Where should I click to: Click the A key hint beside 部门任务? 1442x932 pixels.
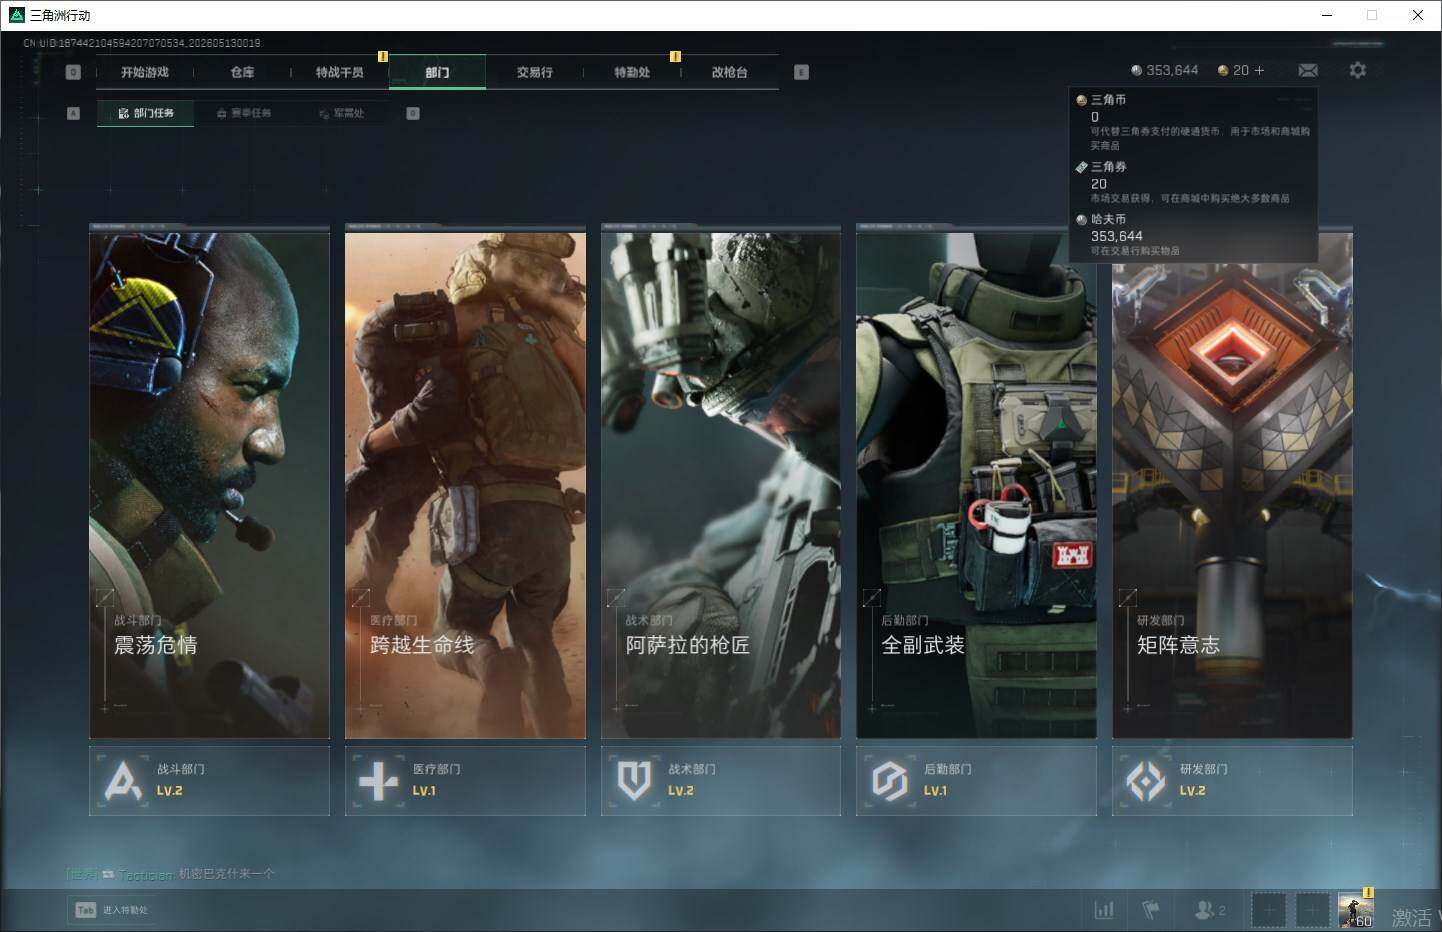click(x=73, y=113)
